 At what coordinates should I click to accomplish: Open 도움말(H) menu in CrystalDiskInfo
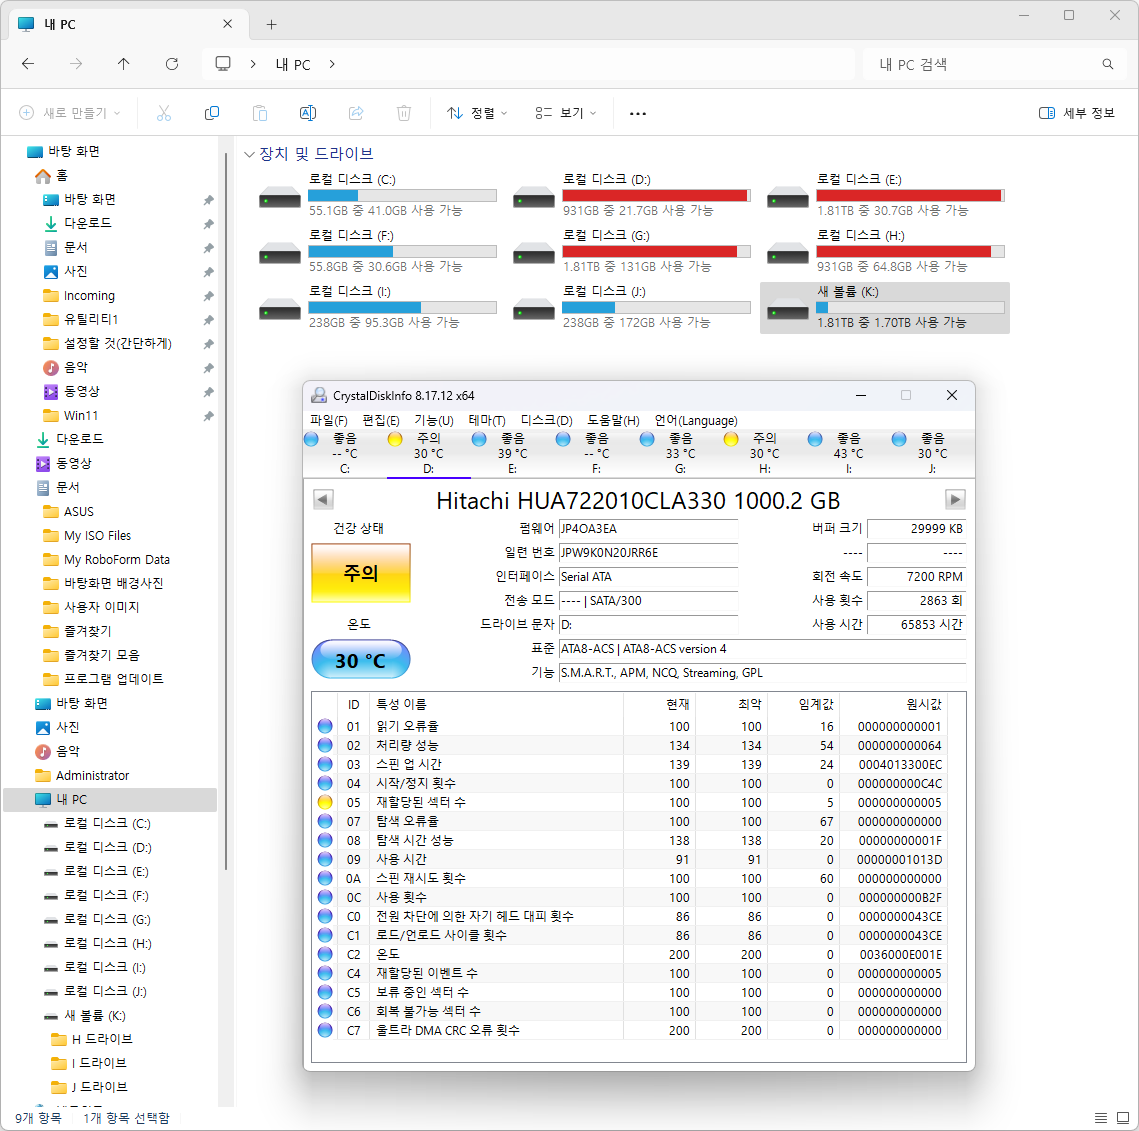[613, 421]
